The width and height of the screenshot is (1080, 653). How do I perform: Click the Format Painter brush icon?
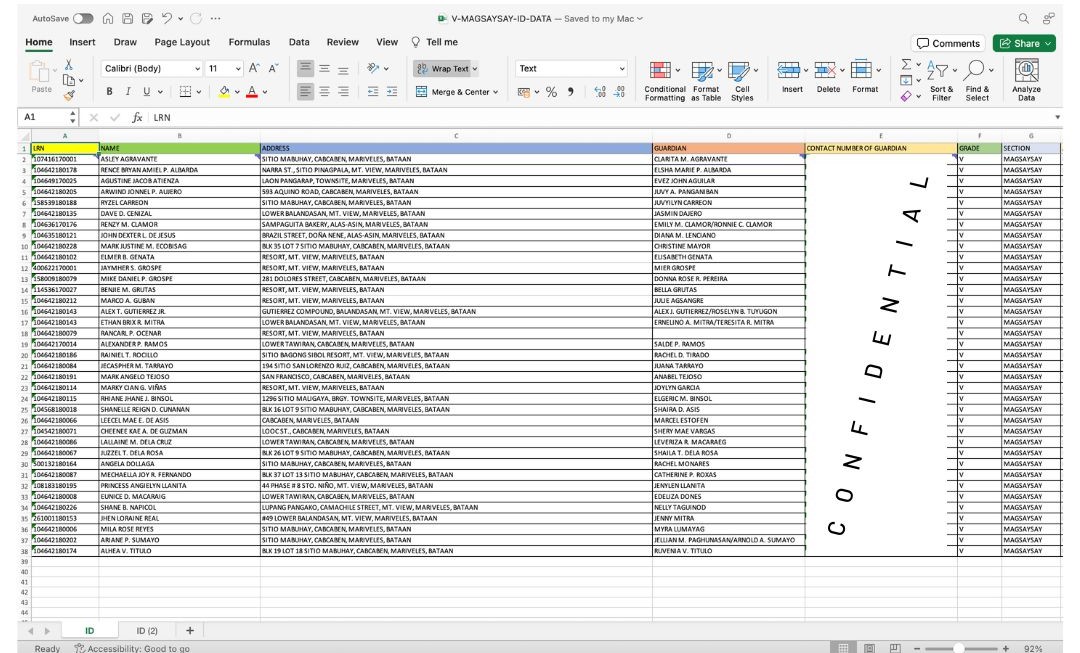[x=69, y=96]
